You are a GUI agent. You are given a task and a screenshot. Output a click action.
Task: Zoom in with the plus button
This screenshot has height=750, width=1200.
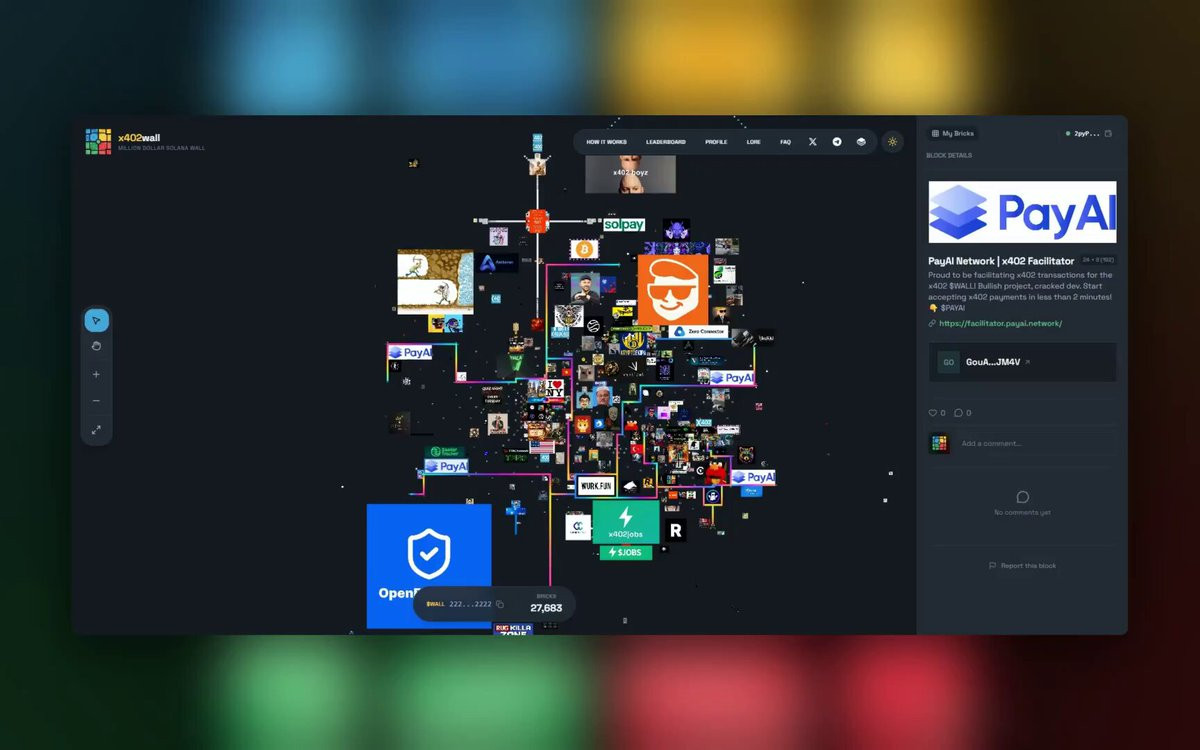pos(96,374)
